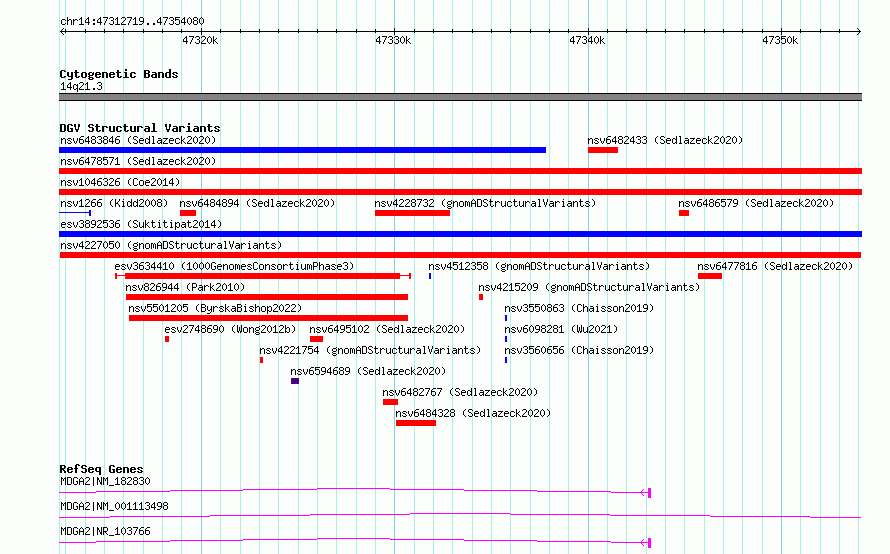Click the small red bar of nsv6486579
This screenshot has height=554, width=890.
[x=684, y=213]
